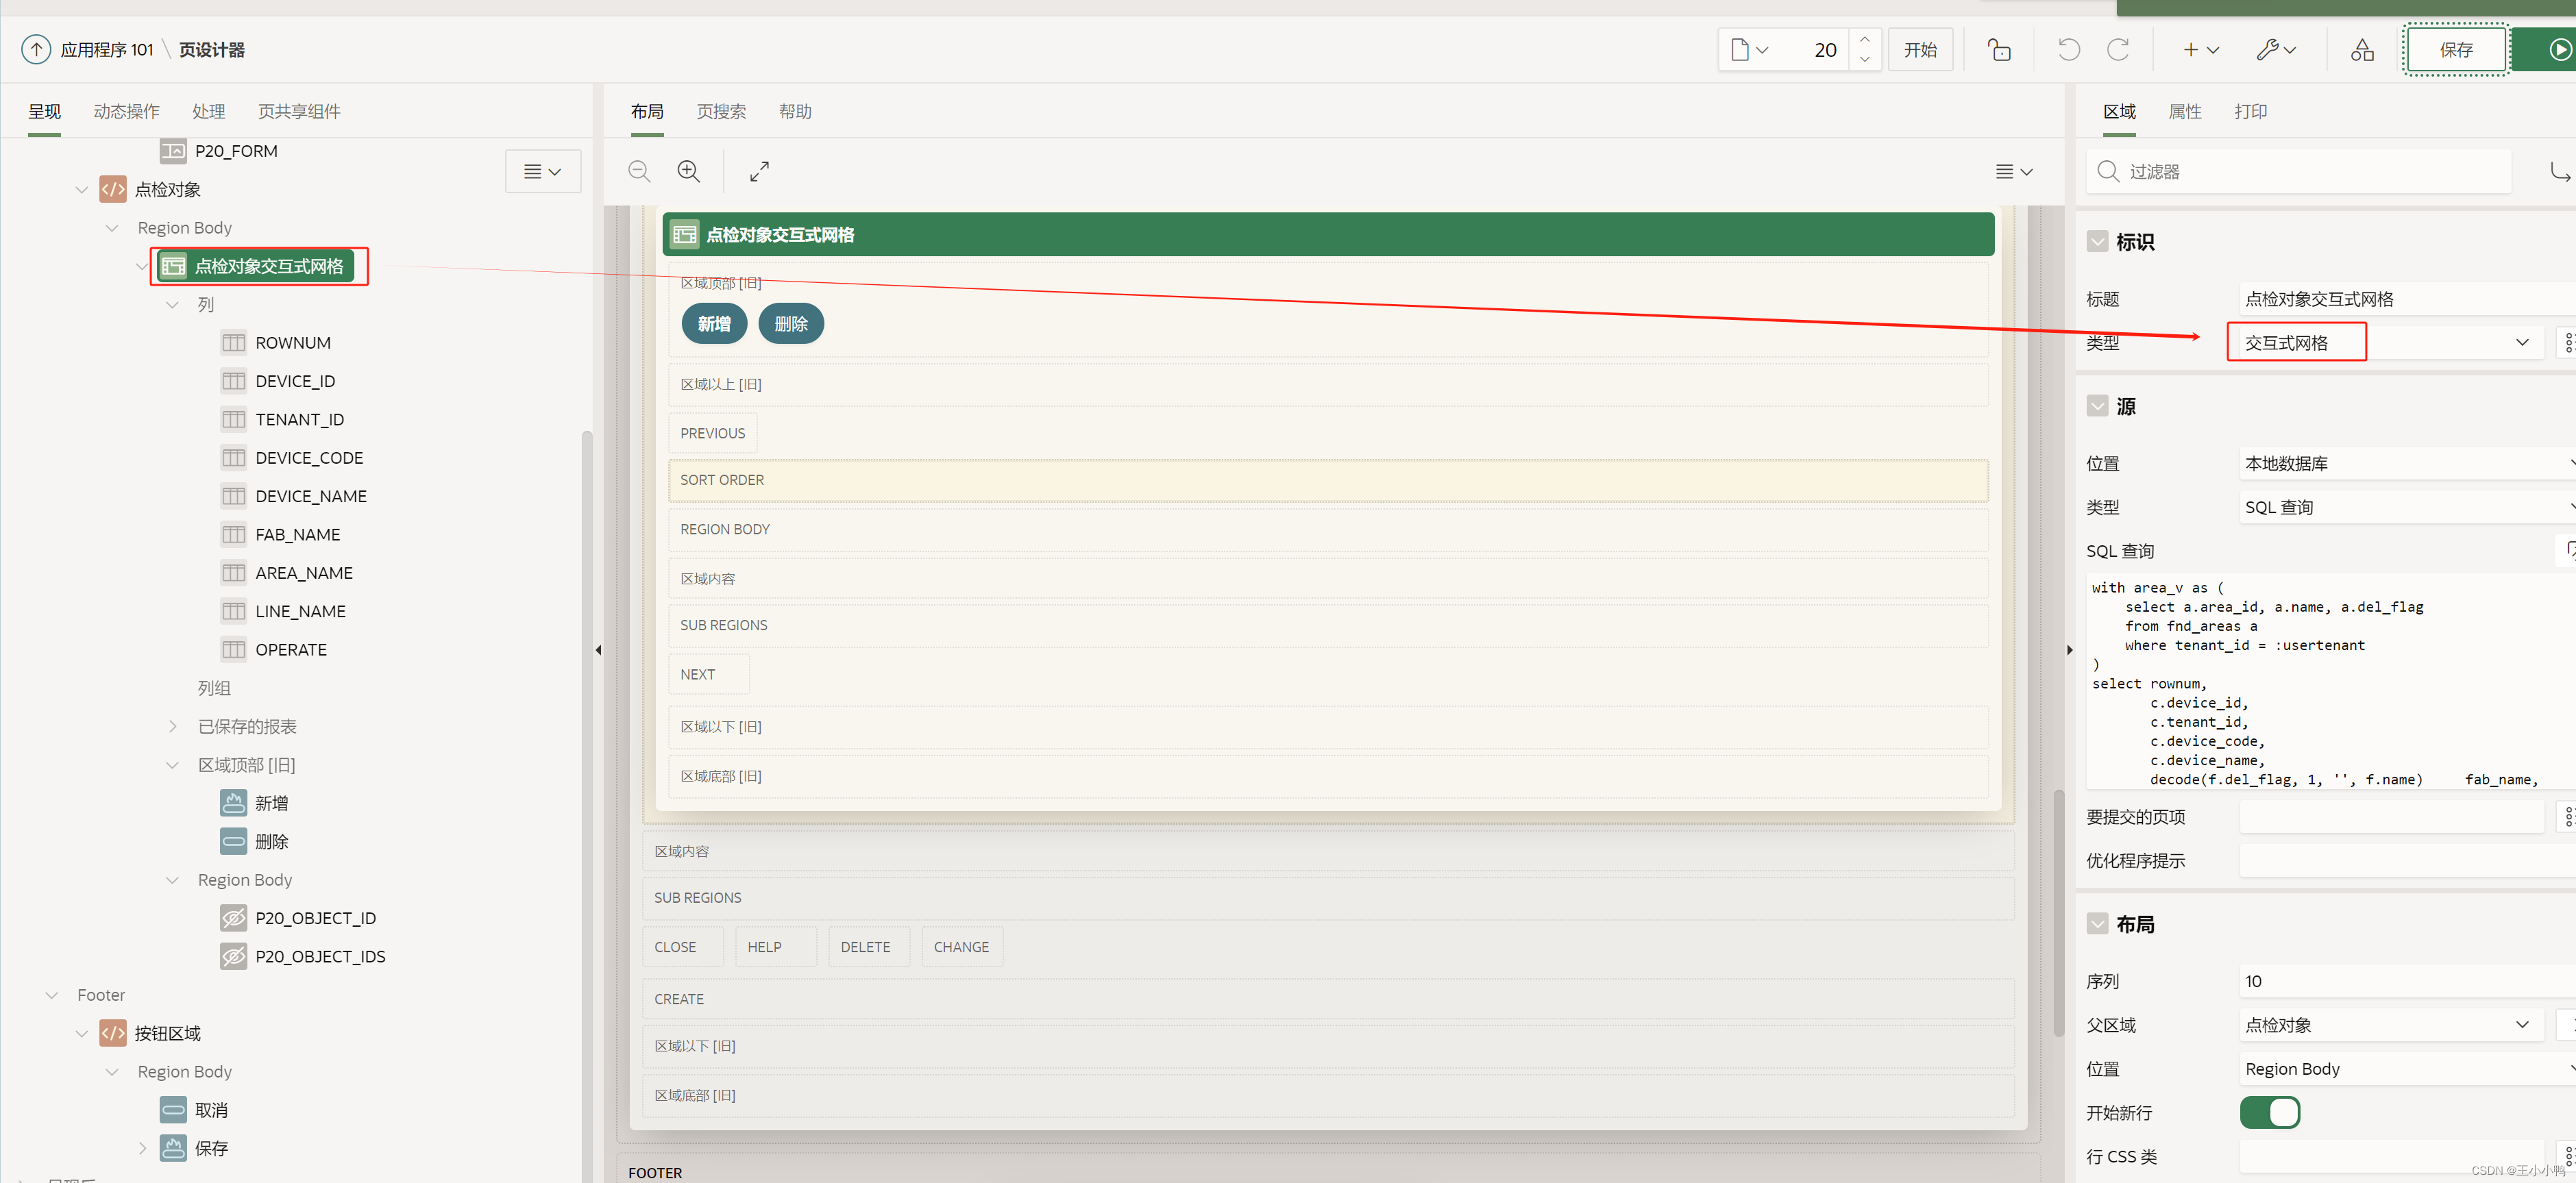Select OPERATE column in tree

click(291, 650)
